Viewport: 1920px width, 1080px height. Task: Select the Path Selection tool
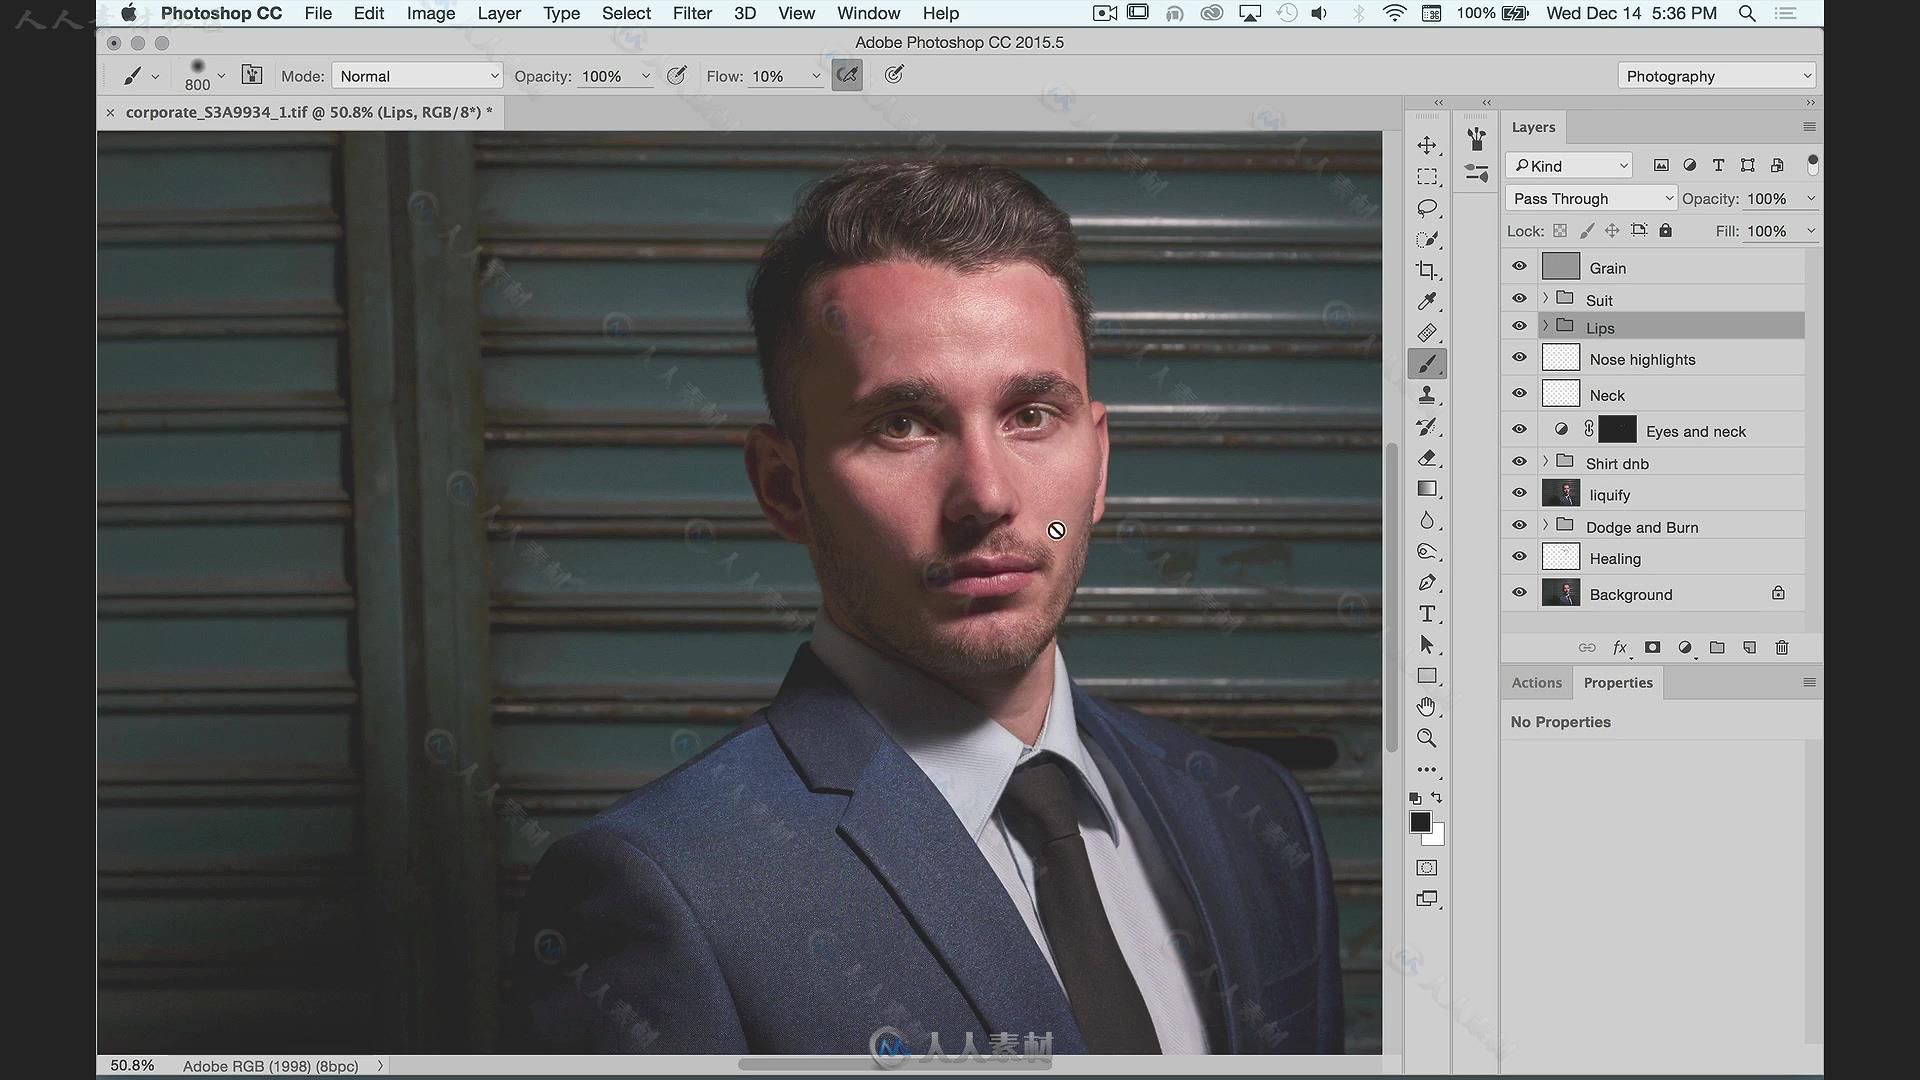1427,645
